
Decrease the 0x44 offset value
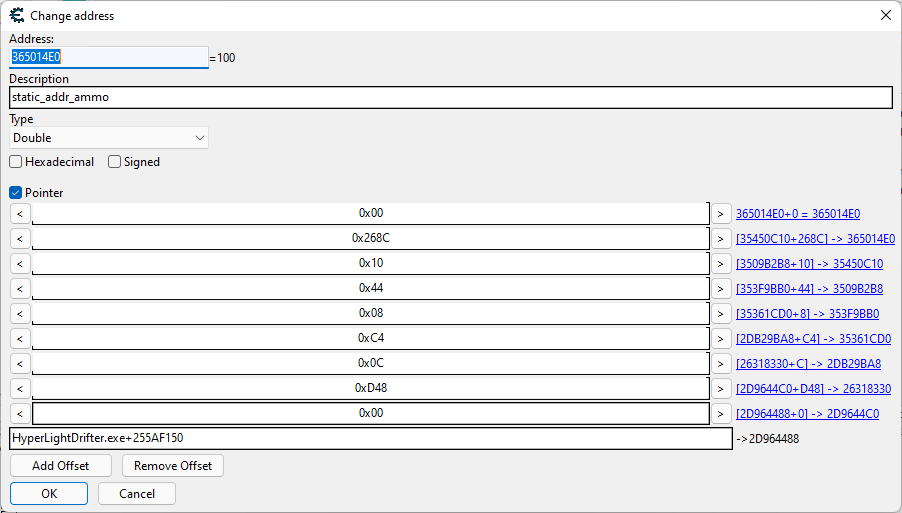(x=20, y=288)
